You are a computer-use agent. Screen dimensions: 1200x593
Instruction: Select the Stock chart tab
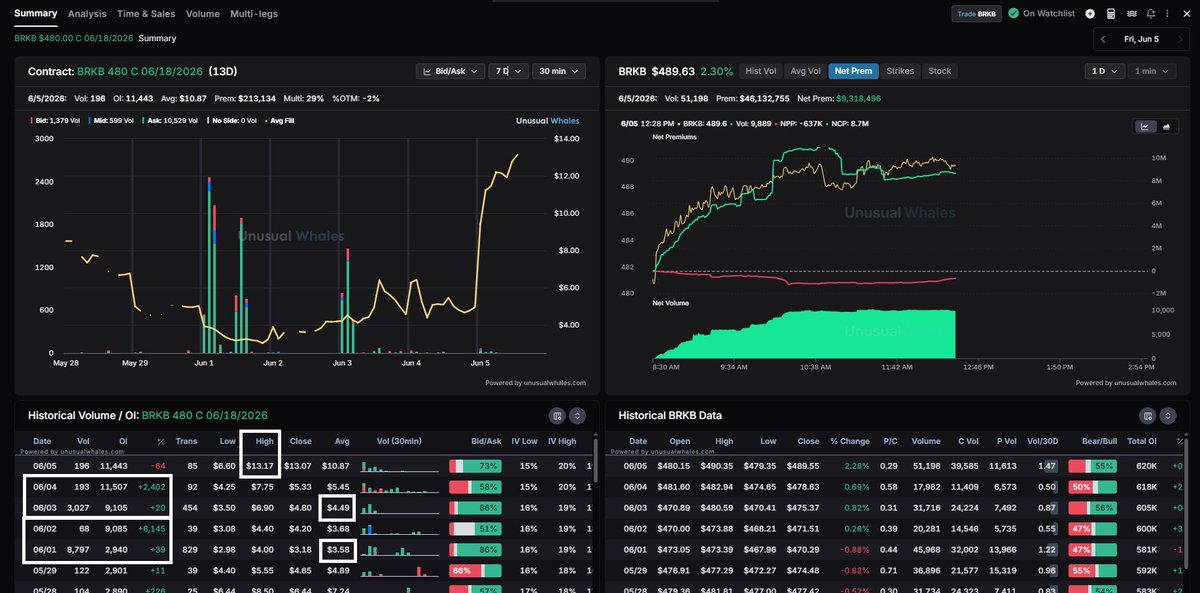coord(940,71)
